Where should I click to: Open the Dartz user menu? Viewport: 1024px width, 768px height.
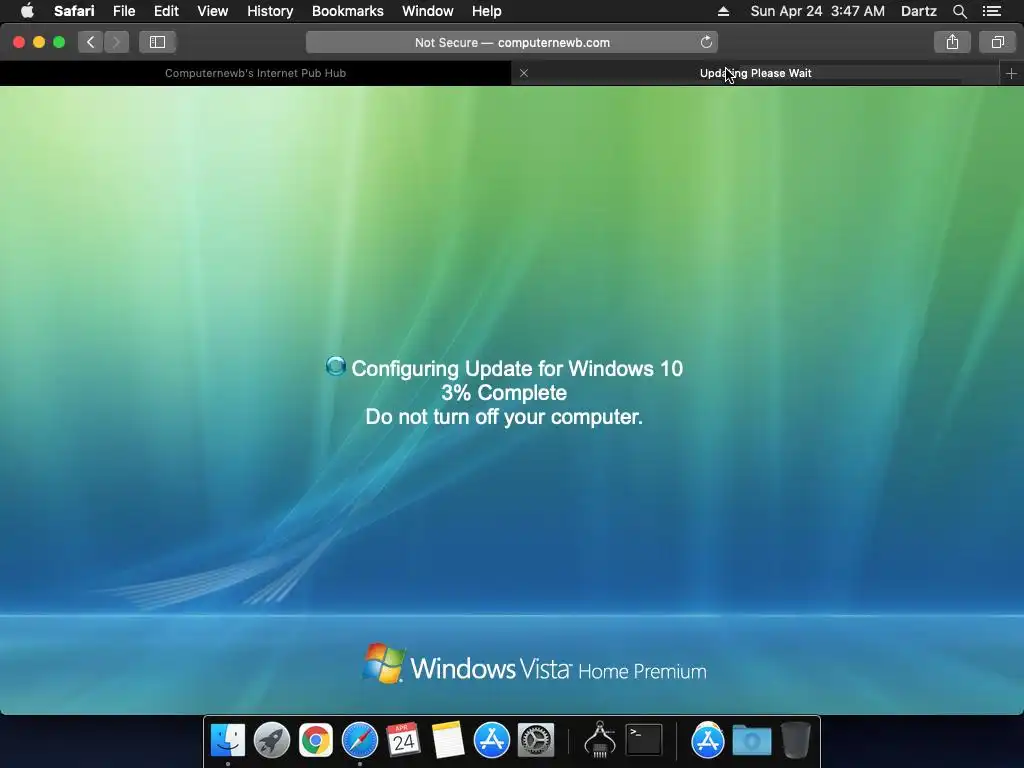click(918, 11)
